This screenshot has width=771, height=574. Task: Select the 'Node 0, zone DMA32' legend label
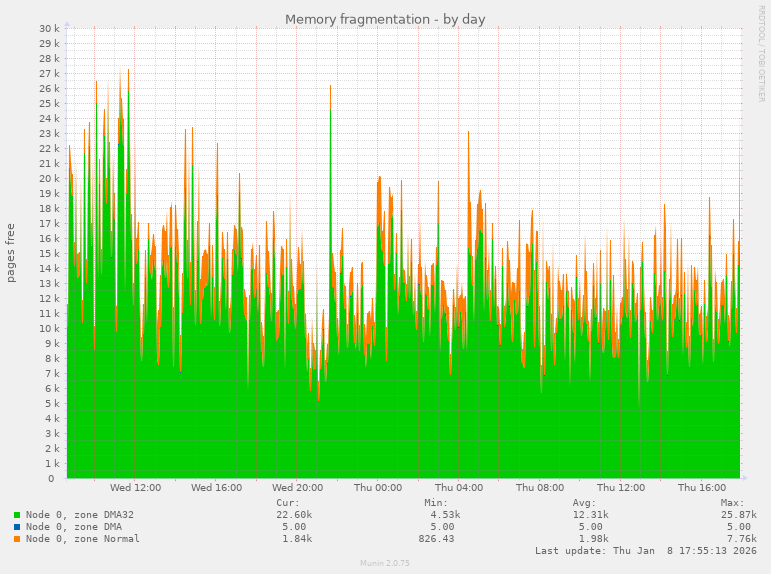click(80, 515)
